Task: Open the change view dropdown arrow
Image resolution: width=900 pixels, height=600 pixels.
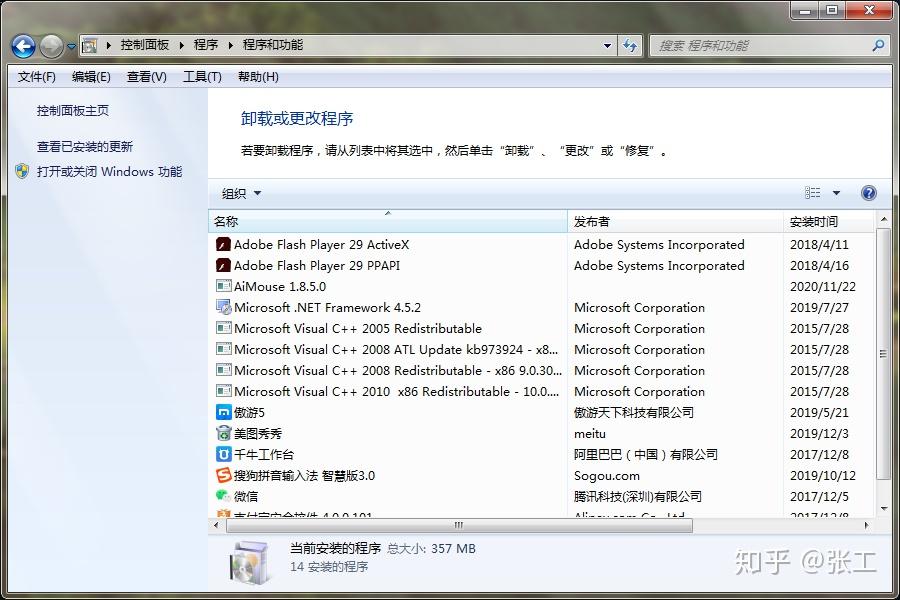Action: (x=836, y=193)
